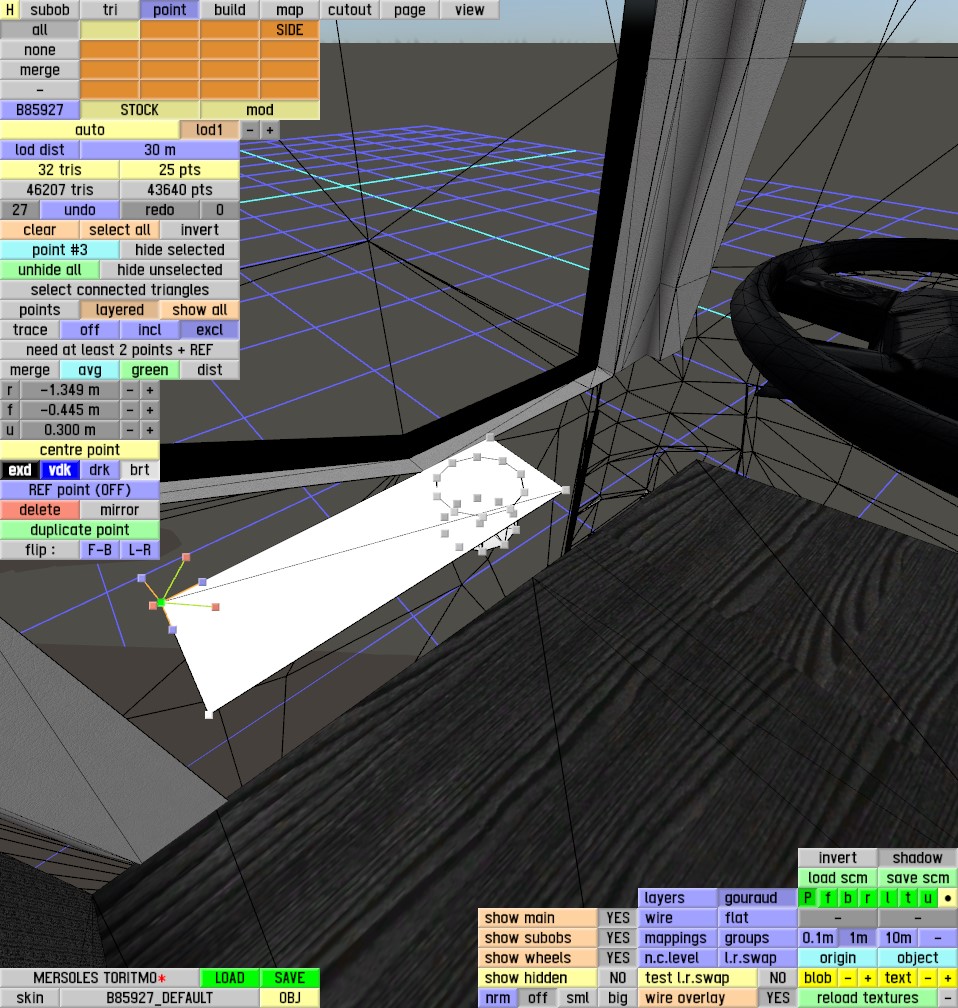This screenshot has height=1008, width=958.
Task: Decrease LOD level with minus
Action: pos(249,130)
